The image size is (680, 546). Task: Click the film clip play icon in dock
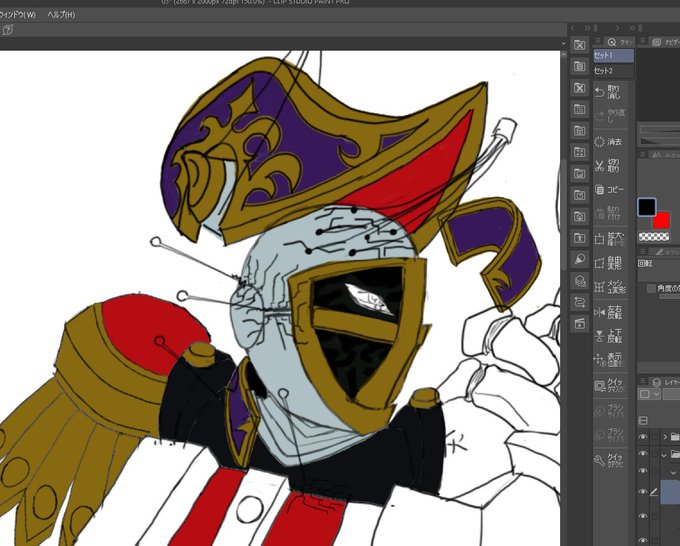(580, 324)
